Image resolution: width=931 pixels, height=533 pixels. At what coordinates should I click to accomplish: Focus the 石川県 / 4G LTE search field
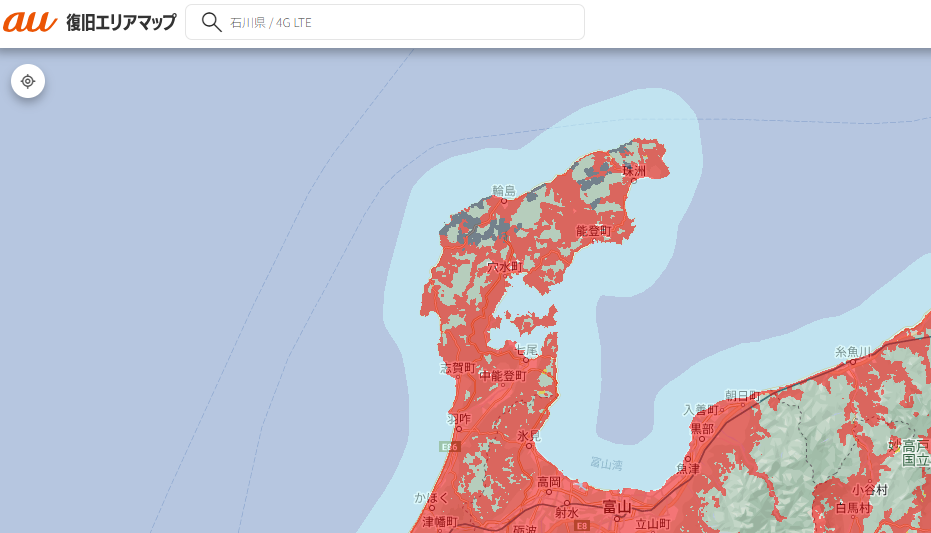coord(385,22)
